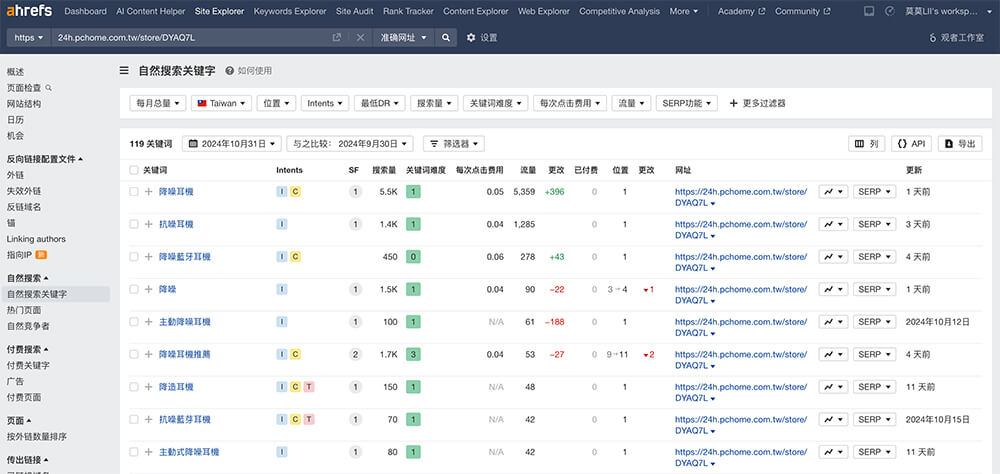Open URL in new tab icon
The height and width of the screenshot is (474, 1000).
coord(337,38)
